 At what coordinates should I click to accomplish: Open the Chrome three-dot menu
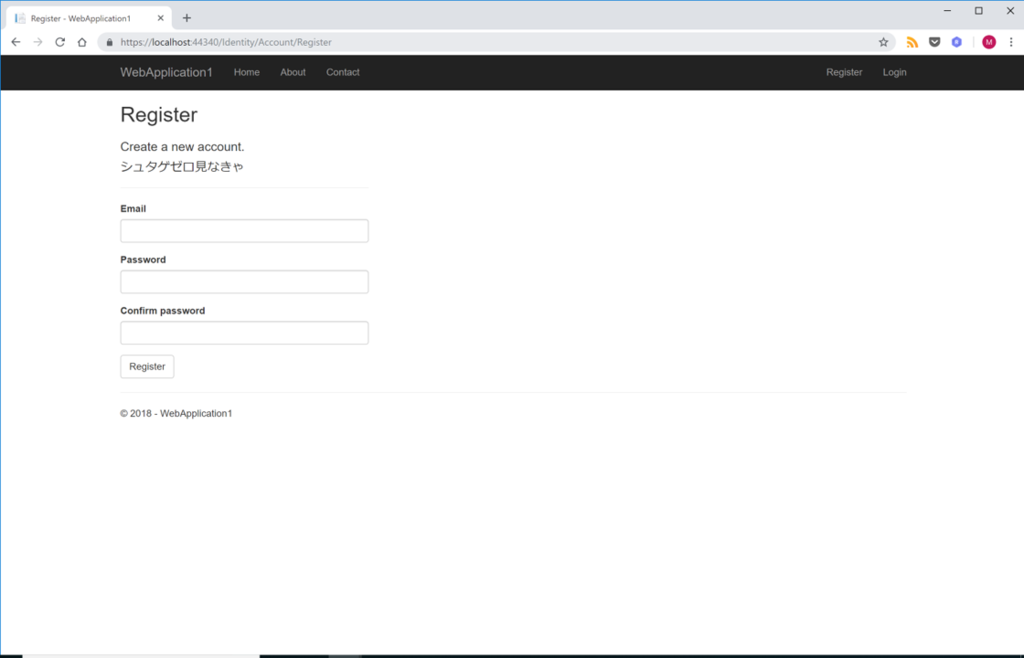pos(1011,42)
